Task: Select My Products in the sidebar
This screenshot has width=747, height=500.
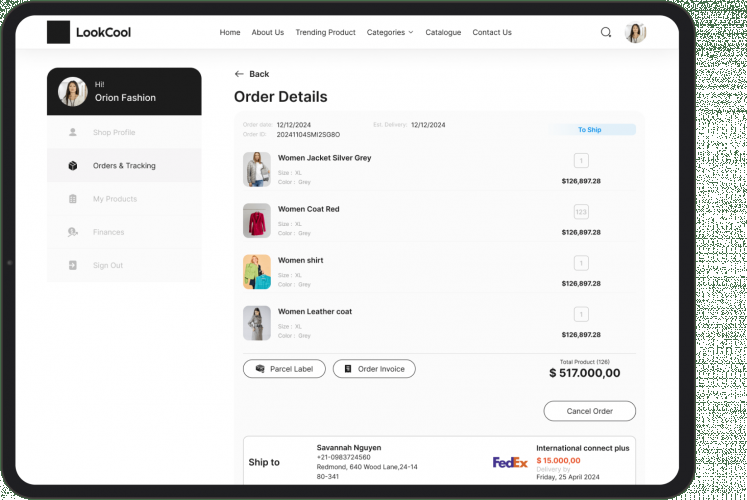Action: (x=124, y=199)
